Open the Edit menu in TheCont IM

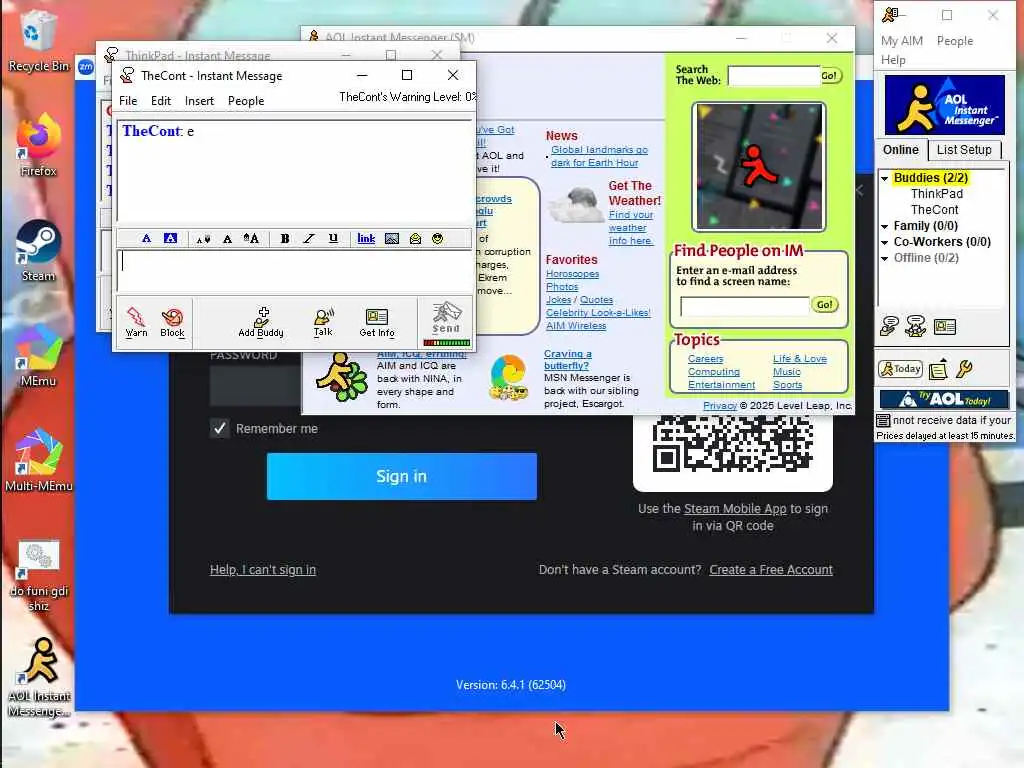point(161,101)
